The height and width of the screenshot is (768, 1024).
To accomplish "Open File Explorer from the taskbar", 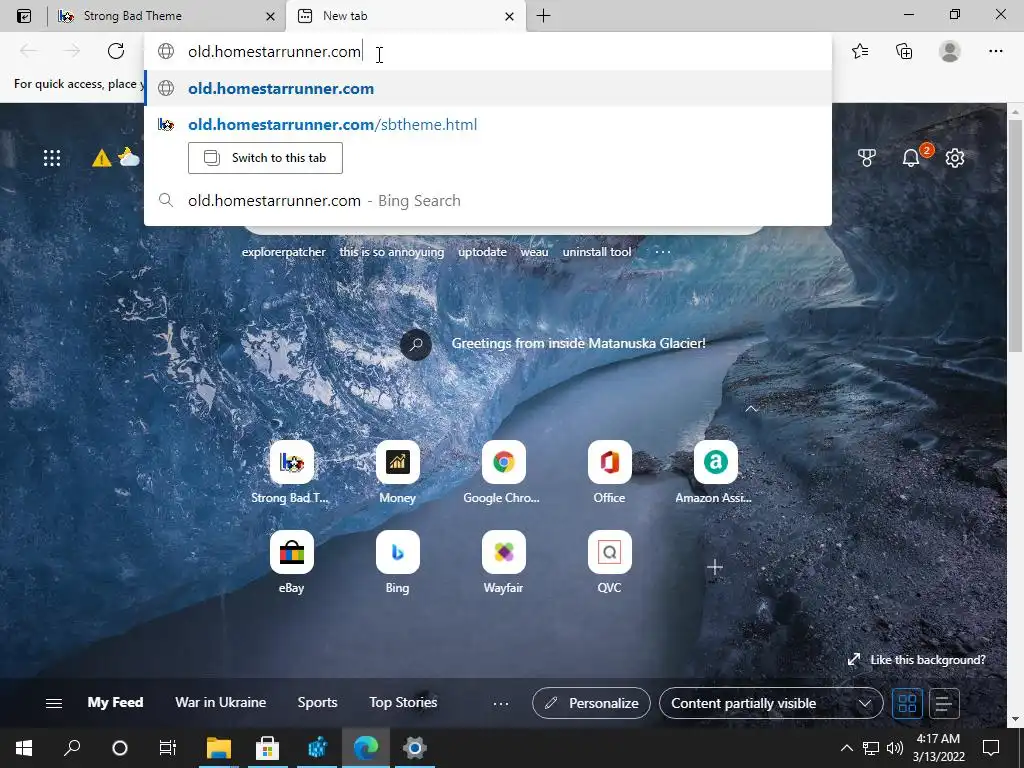I will point(219,748).
